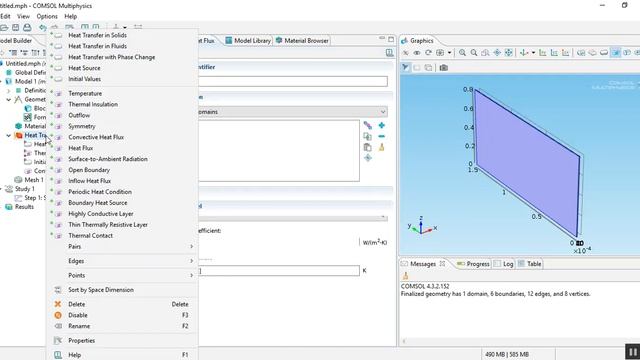
Task: Select Global Definitions tree node
Action: (x=30, y=73)
